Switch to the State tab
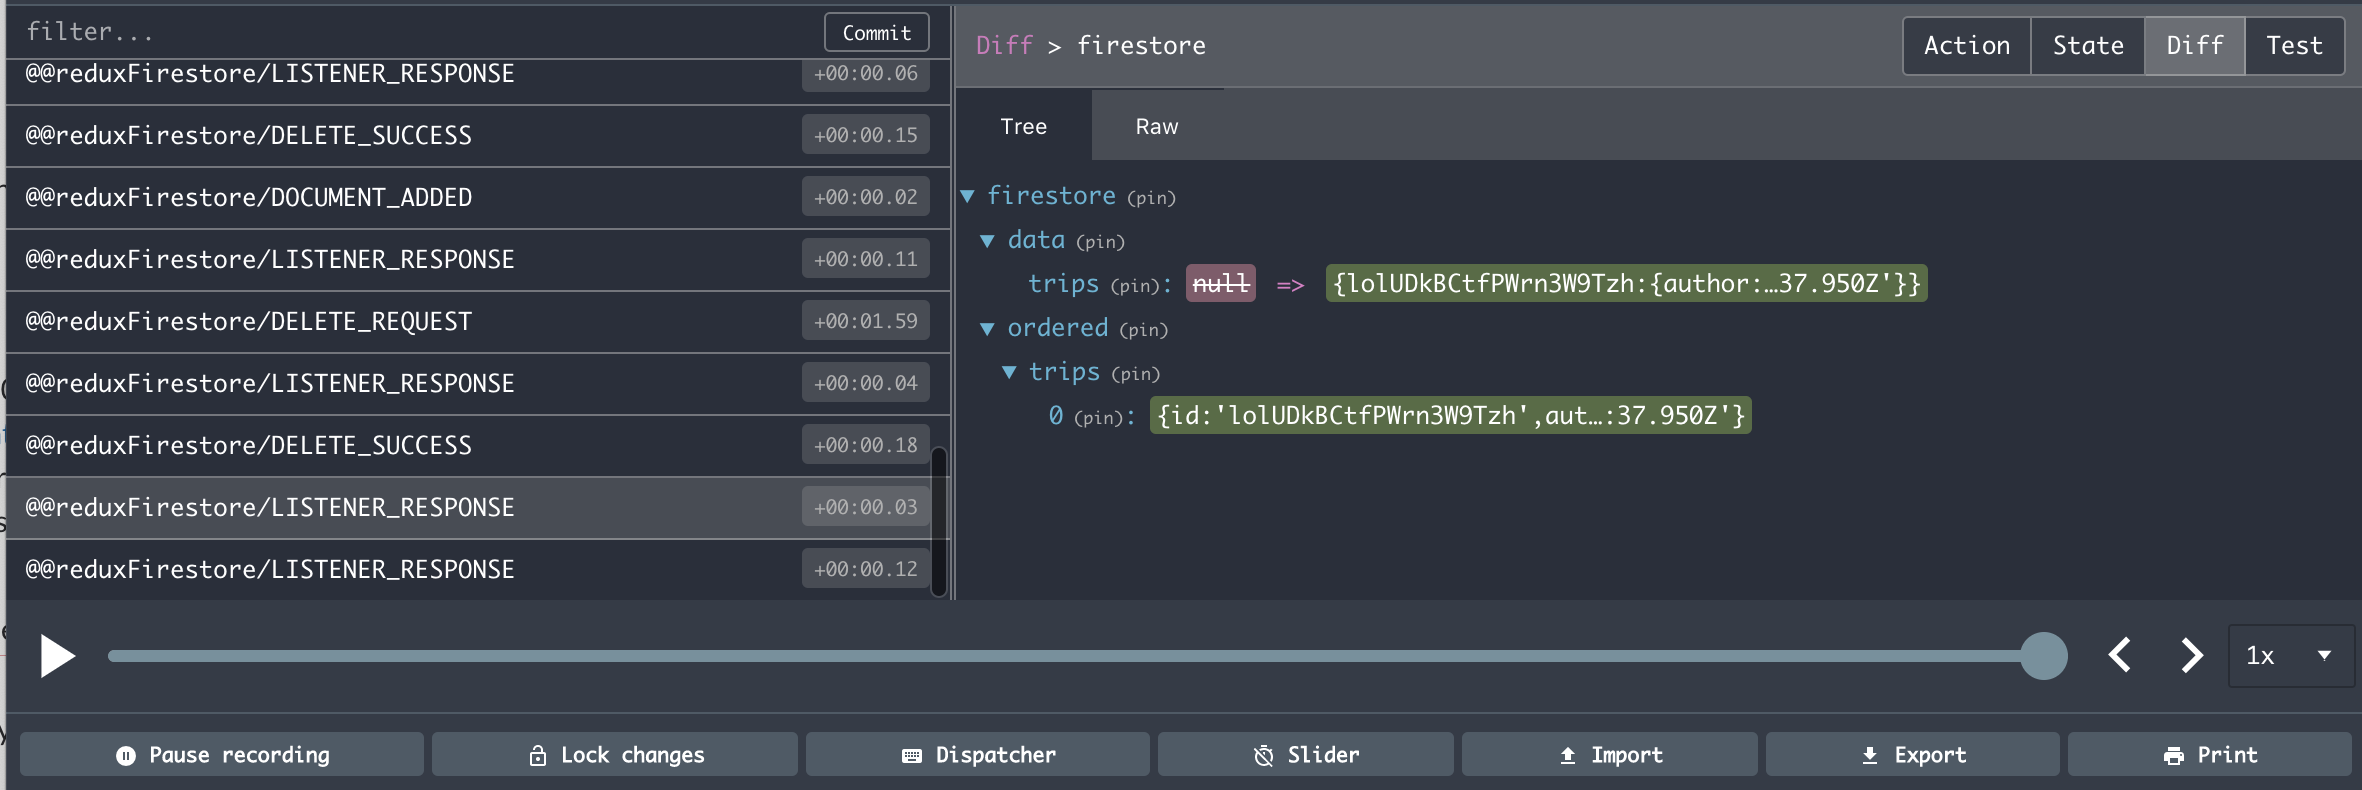The width and height of the screenshot is (2362, 790). click(2087, 46)
